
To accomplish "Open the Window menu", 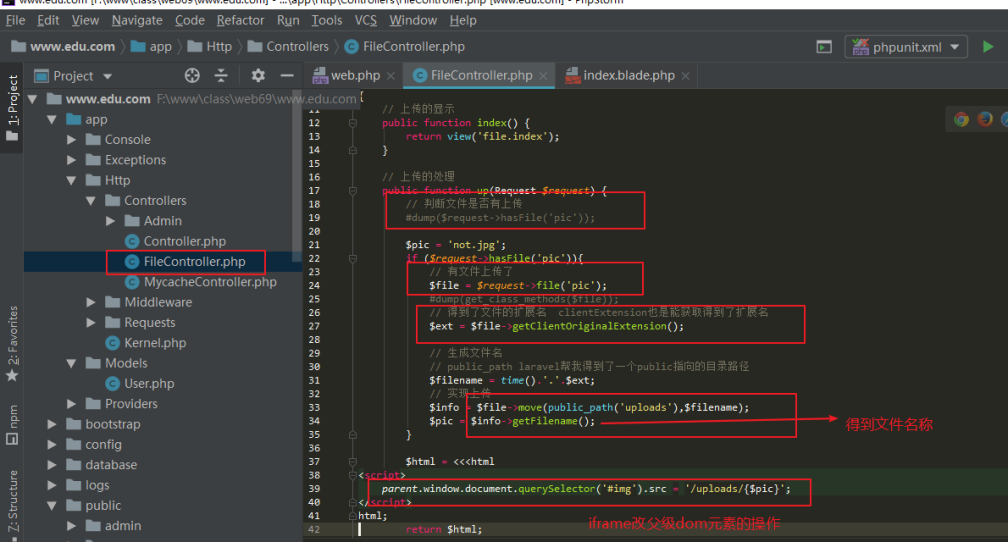I will pos(413,21).
